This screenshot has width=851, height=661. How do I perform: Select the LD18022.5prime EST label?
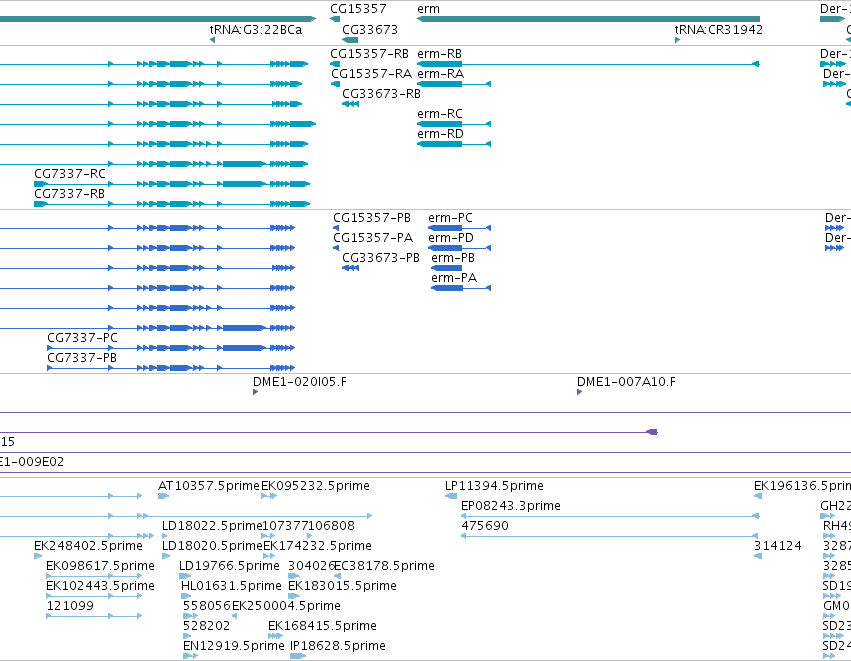coord(212,526)
